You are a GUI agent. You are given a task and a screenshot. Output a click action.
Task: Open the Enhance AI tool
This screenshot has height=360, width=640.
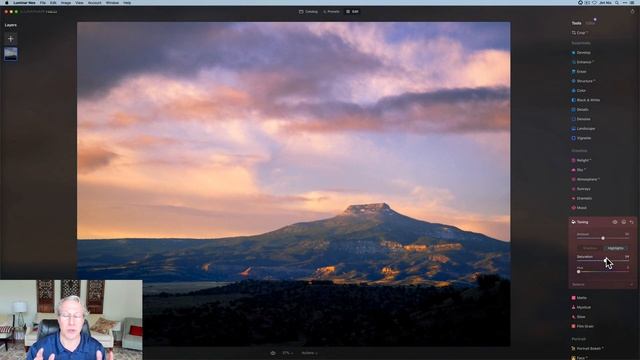coord(582,62)
